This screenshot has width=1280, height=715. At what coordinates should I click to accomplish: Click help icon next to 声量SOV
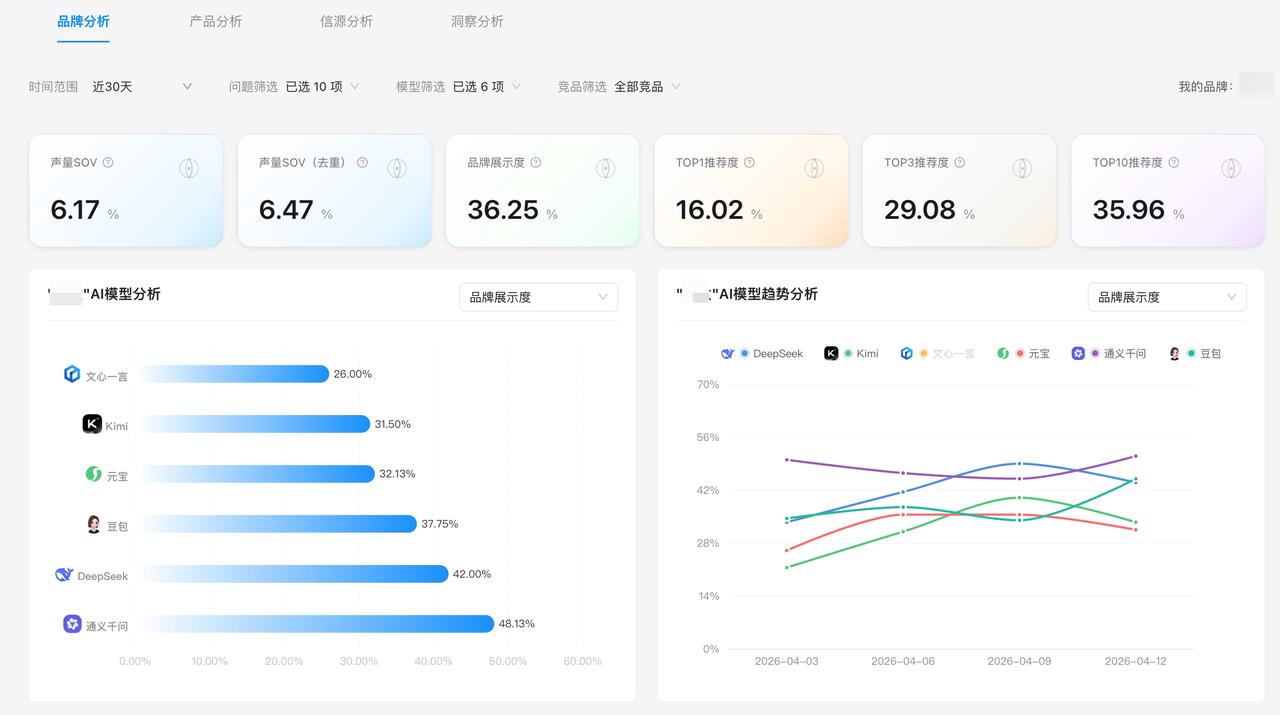pyautogui.click(x=108, y=162)
